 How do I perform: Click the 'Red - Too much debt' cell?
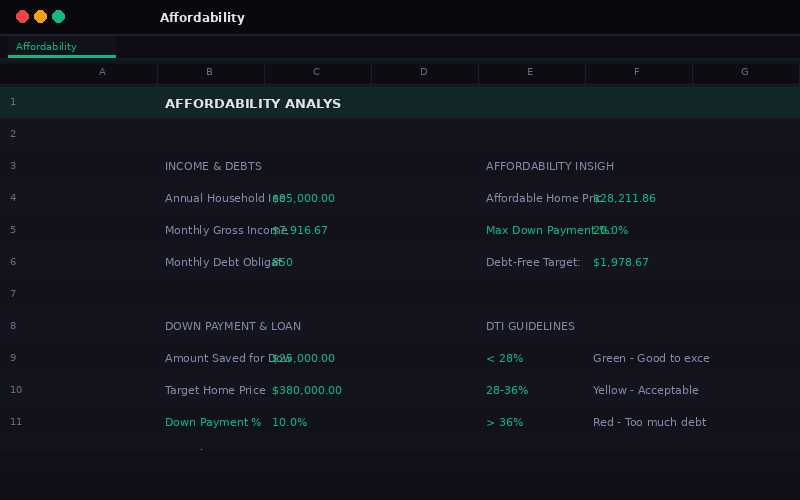point(649,422)
